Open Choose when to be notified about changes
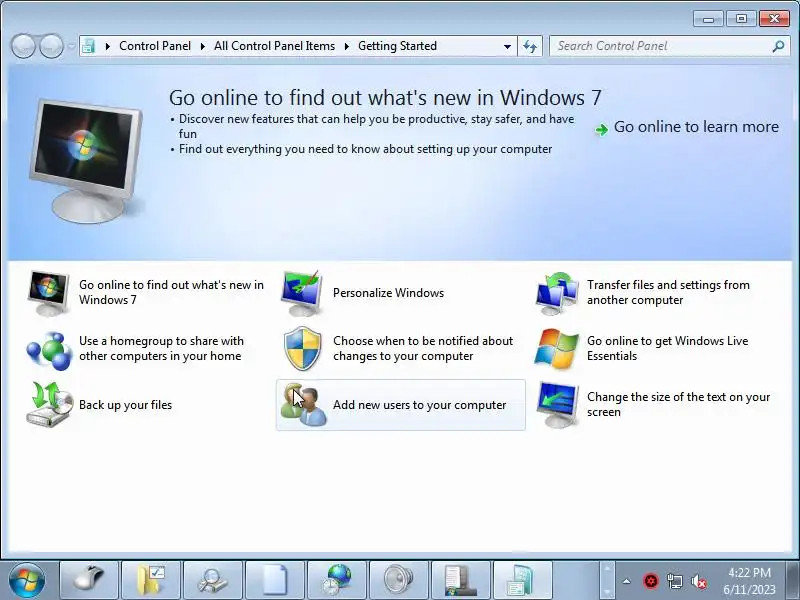Viewport: 800px width, 600px height. pos(401,349)
